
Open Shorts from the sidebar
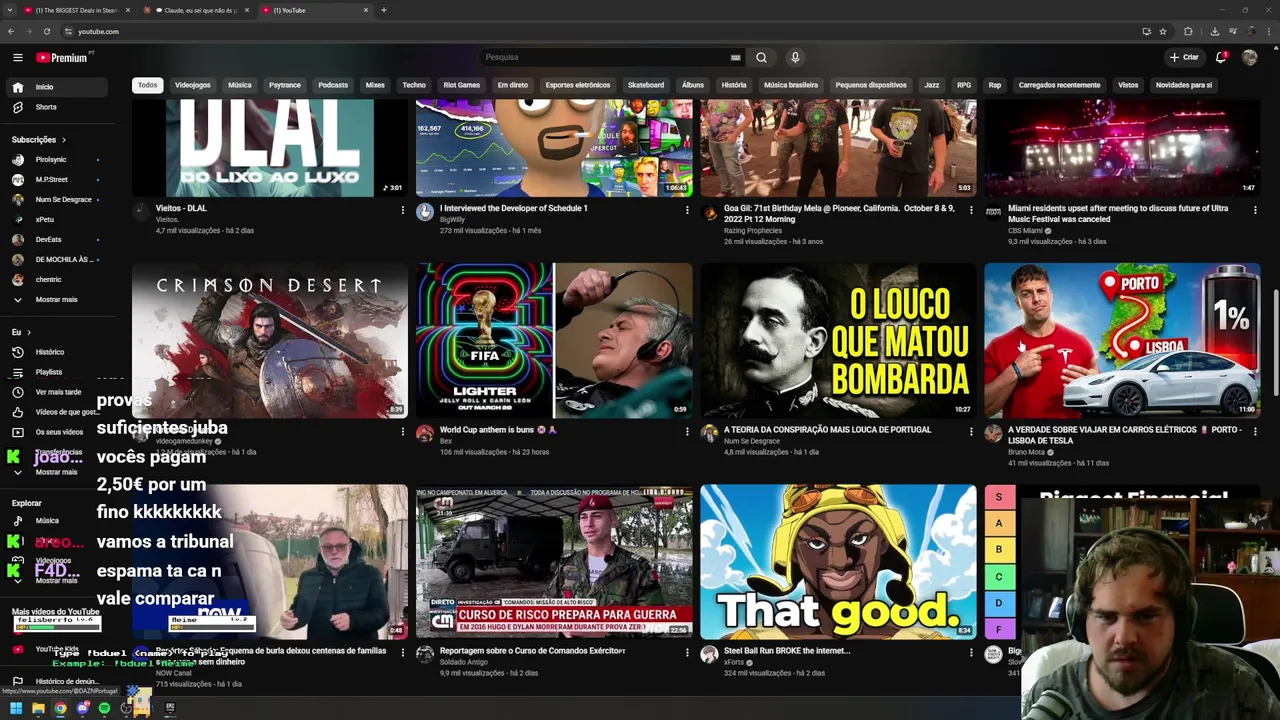55,107
